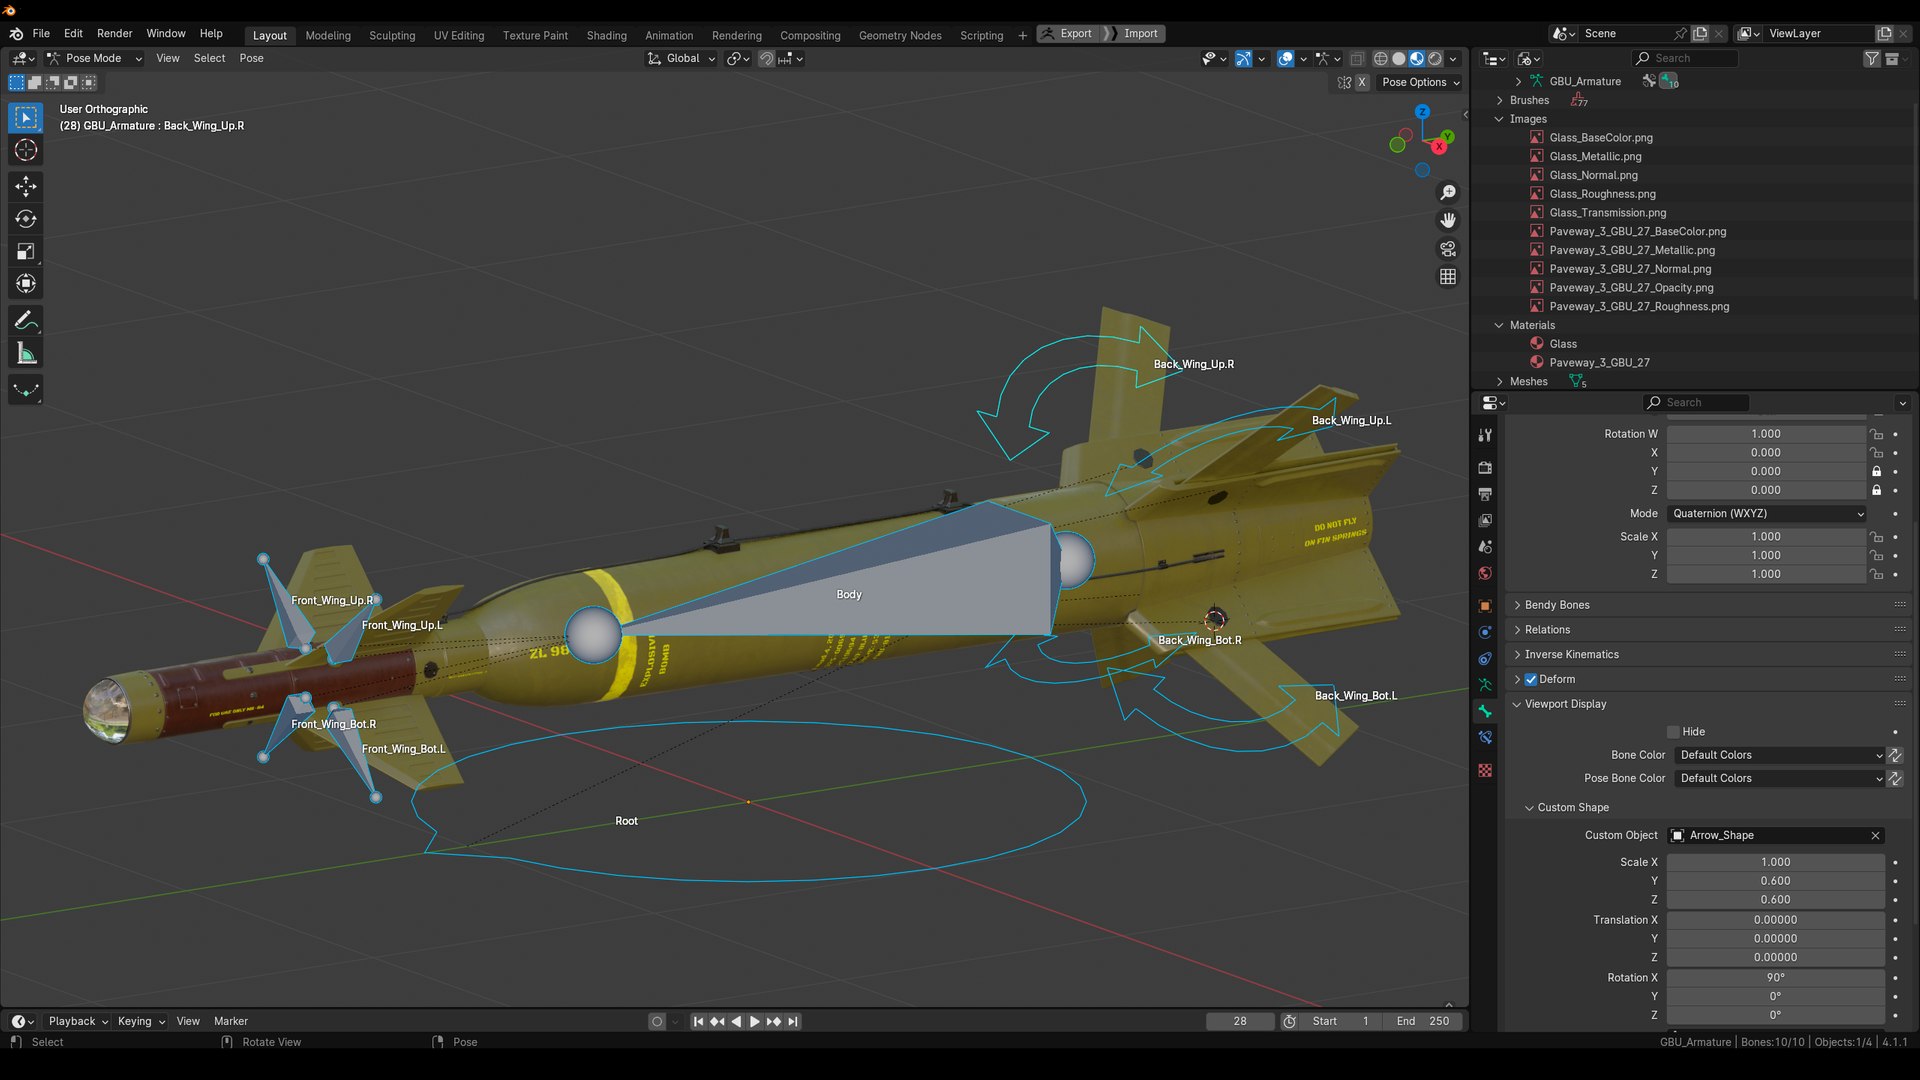This screenshot has height=1080, width=1920.
Task: Open the Output properties tab
Action: tap(1485, 494)
